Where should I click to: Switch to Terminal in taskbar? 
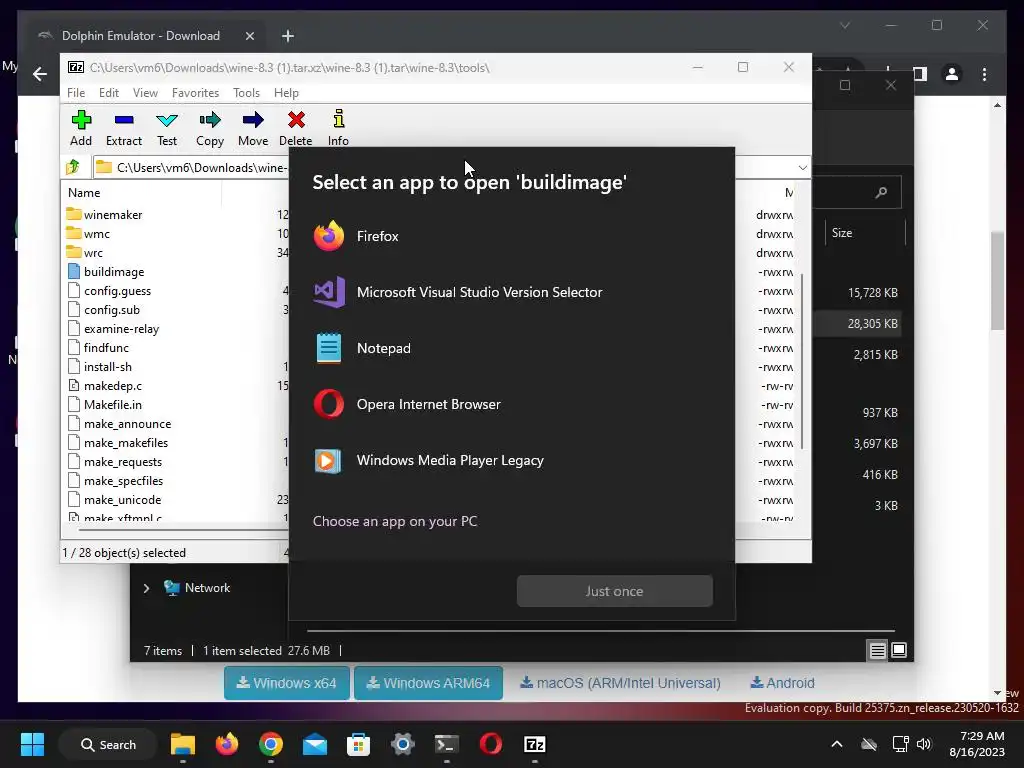point(447,744)
